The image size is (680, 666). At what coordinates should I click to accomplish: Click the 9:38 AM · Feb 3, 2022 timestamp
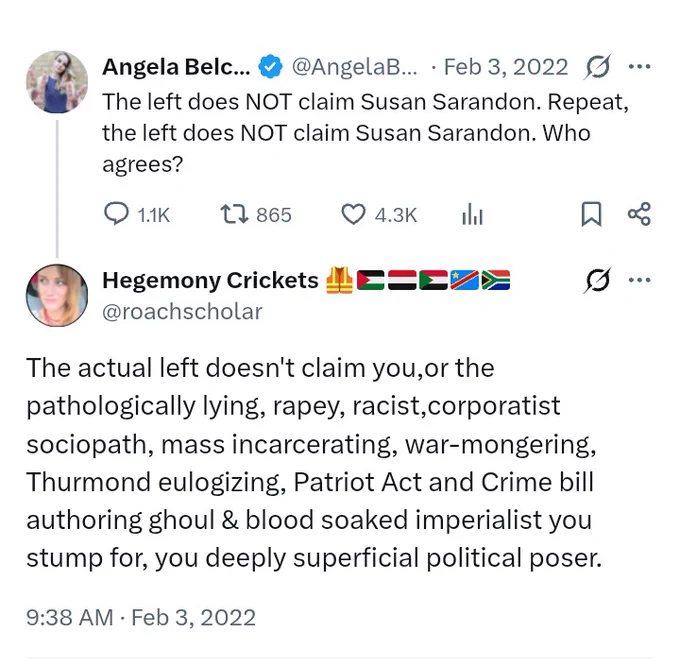click(x=141, y=617)
